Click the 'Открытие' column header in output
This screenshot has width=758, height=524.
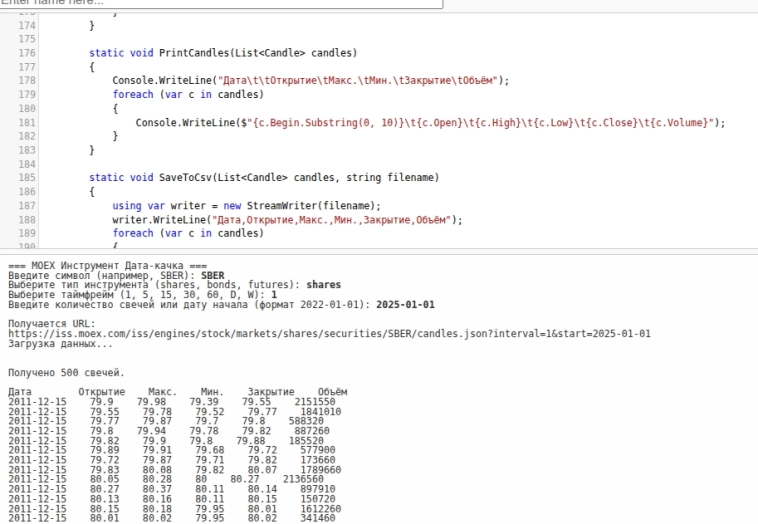click(102, 392)
